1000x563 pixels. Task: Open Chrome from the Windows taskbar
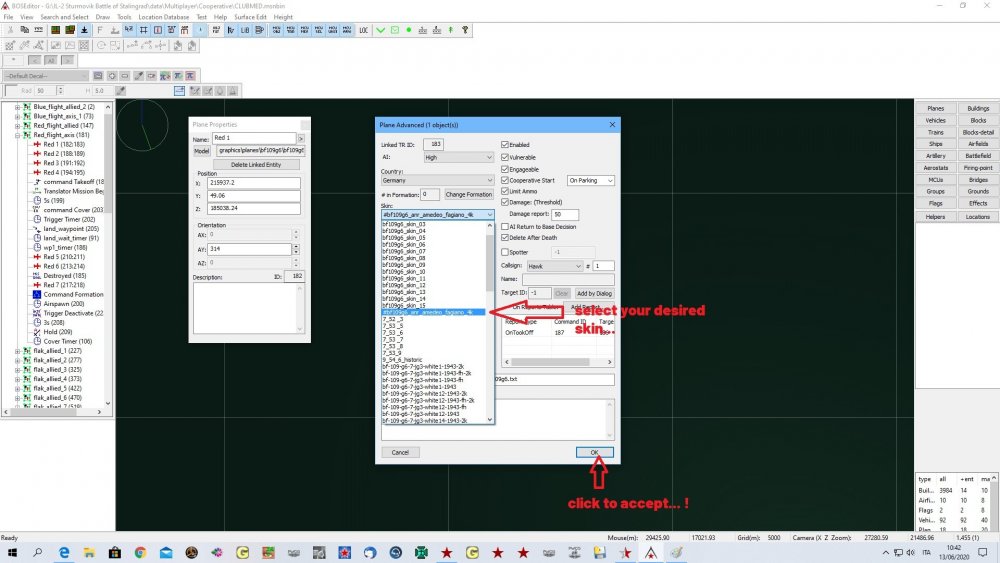(x=140, y=552)
